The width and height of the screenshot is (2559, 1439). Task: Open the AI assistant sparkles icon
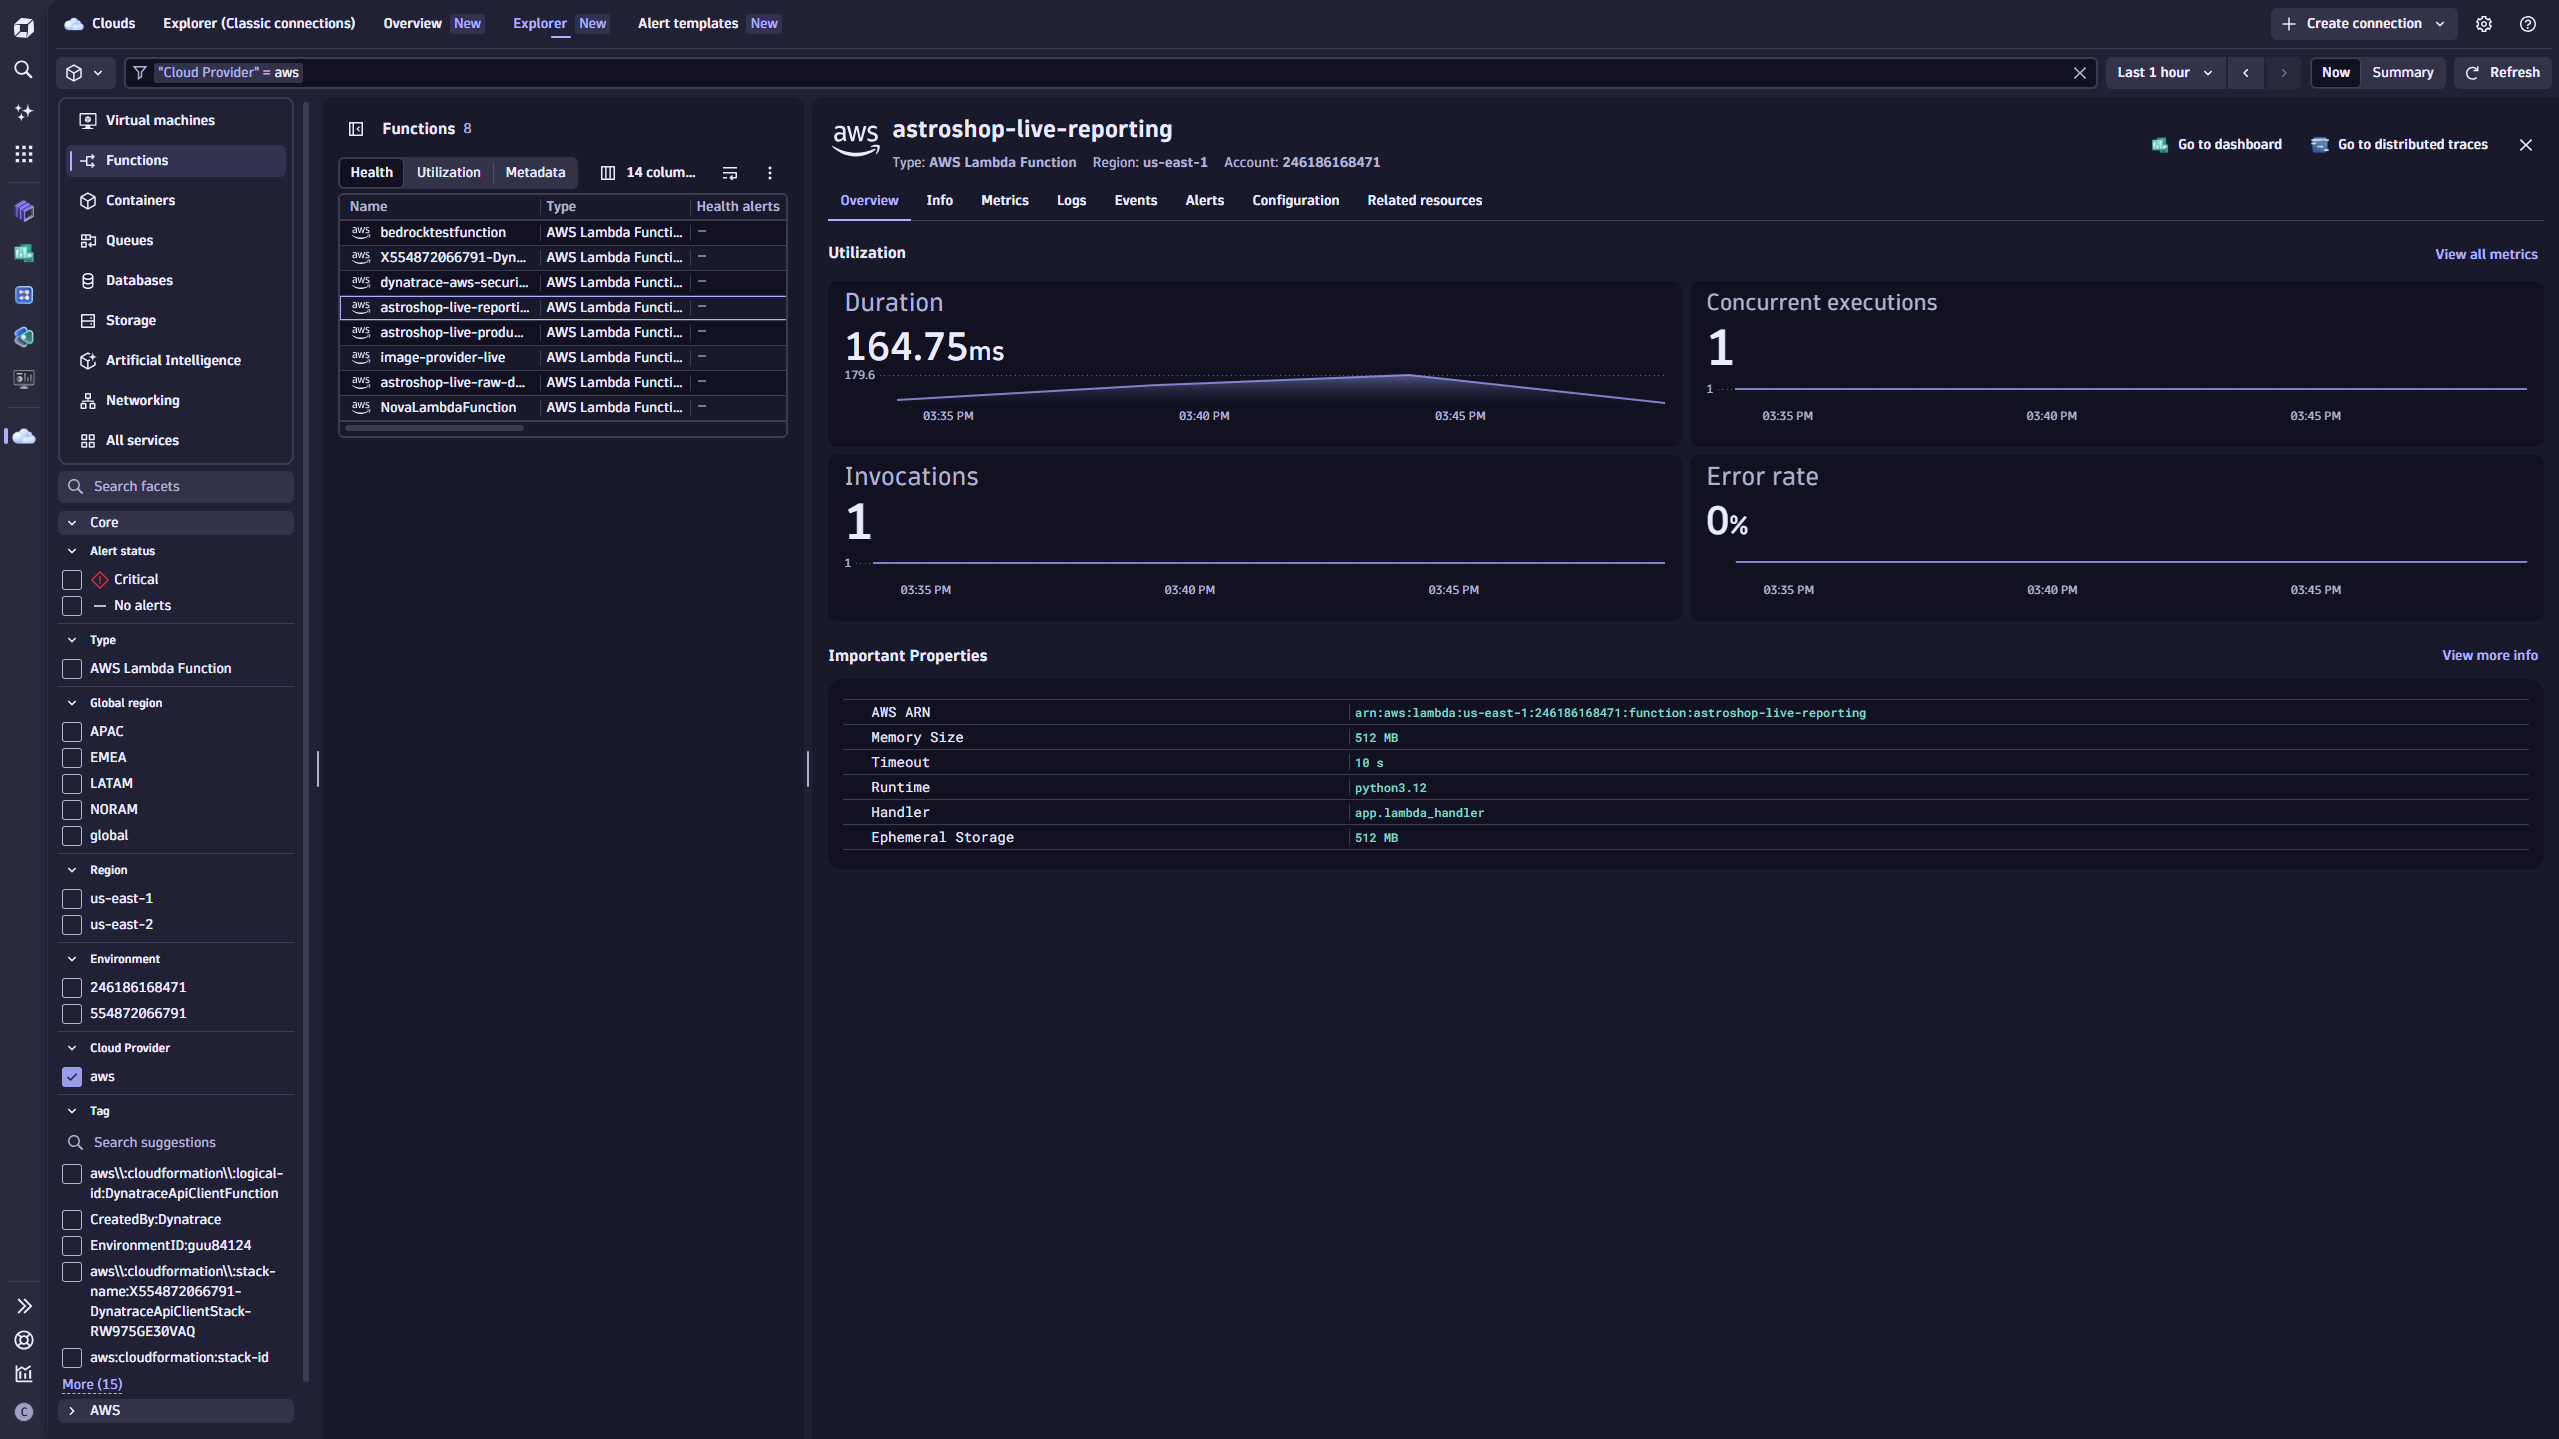tap(23, 112)
